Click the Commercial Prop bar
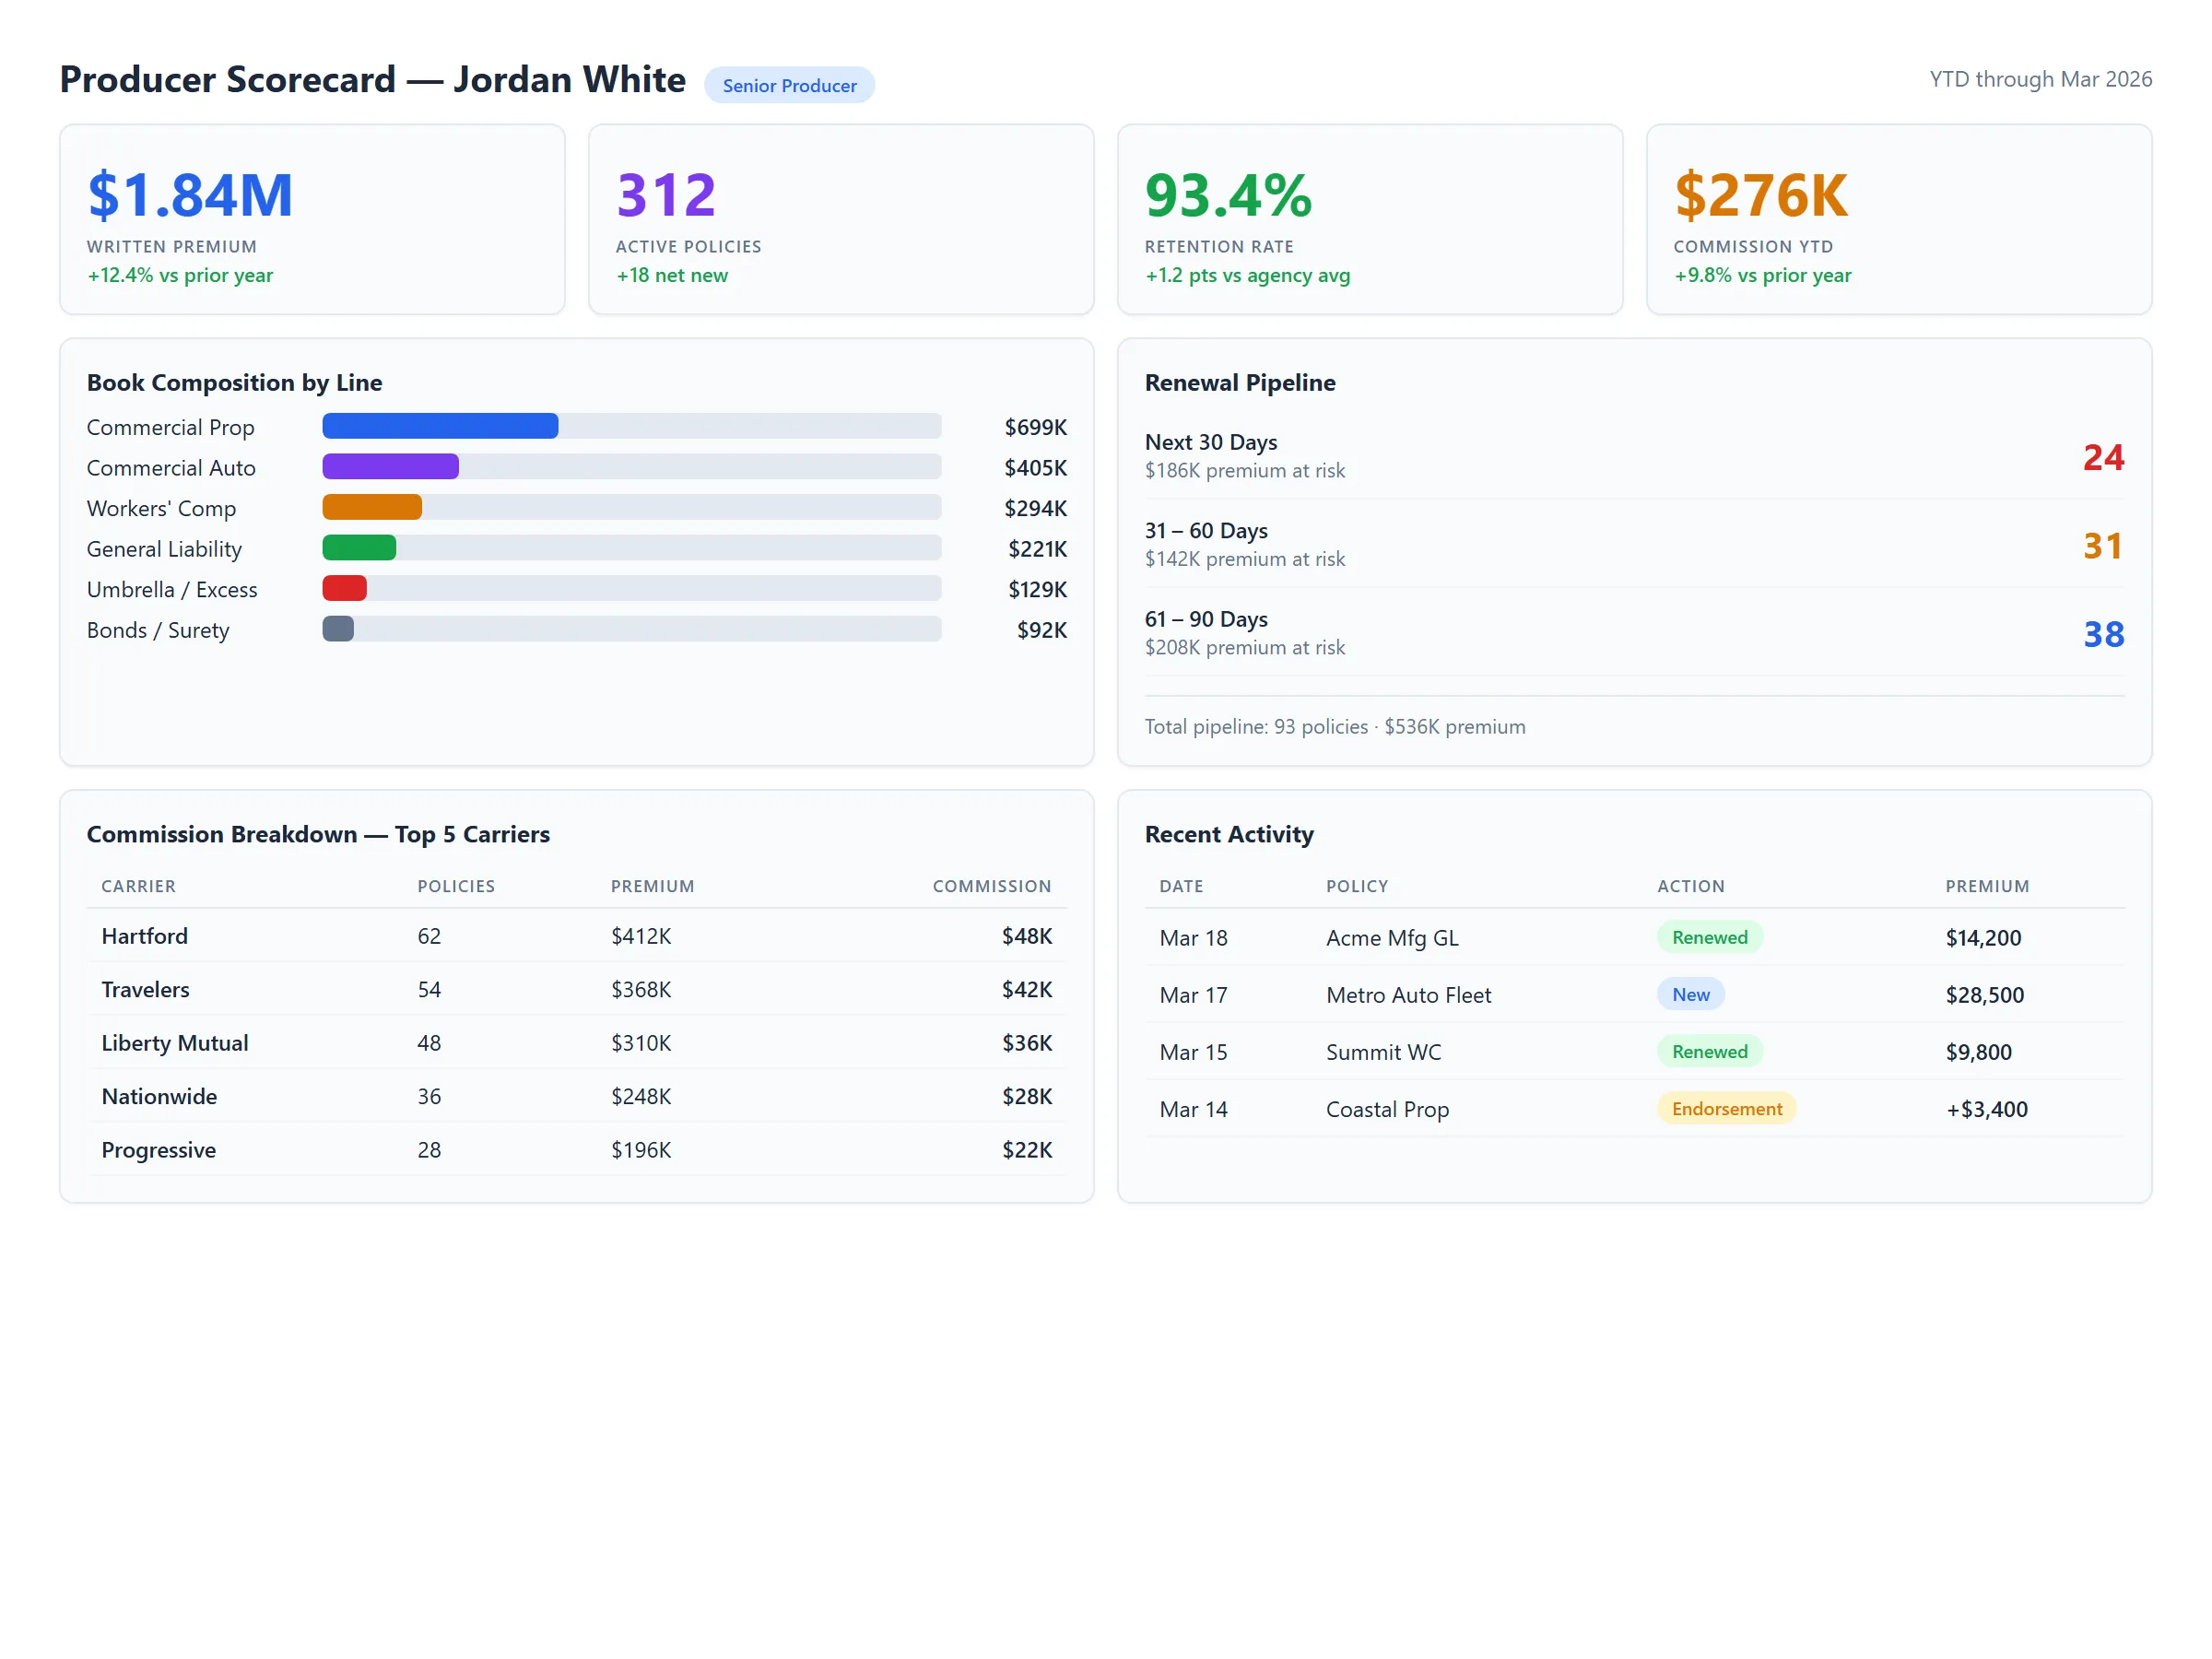The image size is (2212, 1659). coord(440,426)
